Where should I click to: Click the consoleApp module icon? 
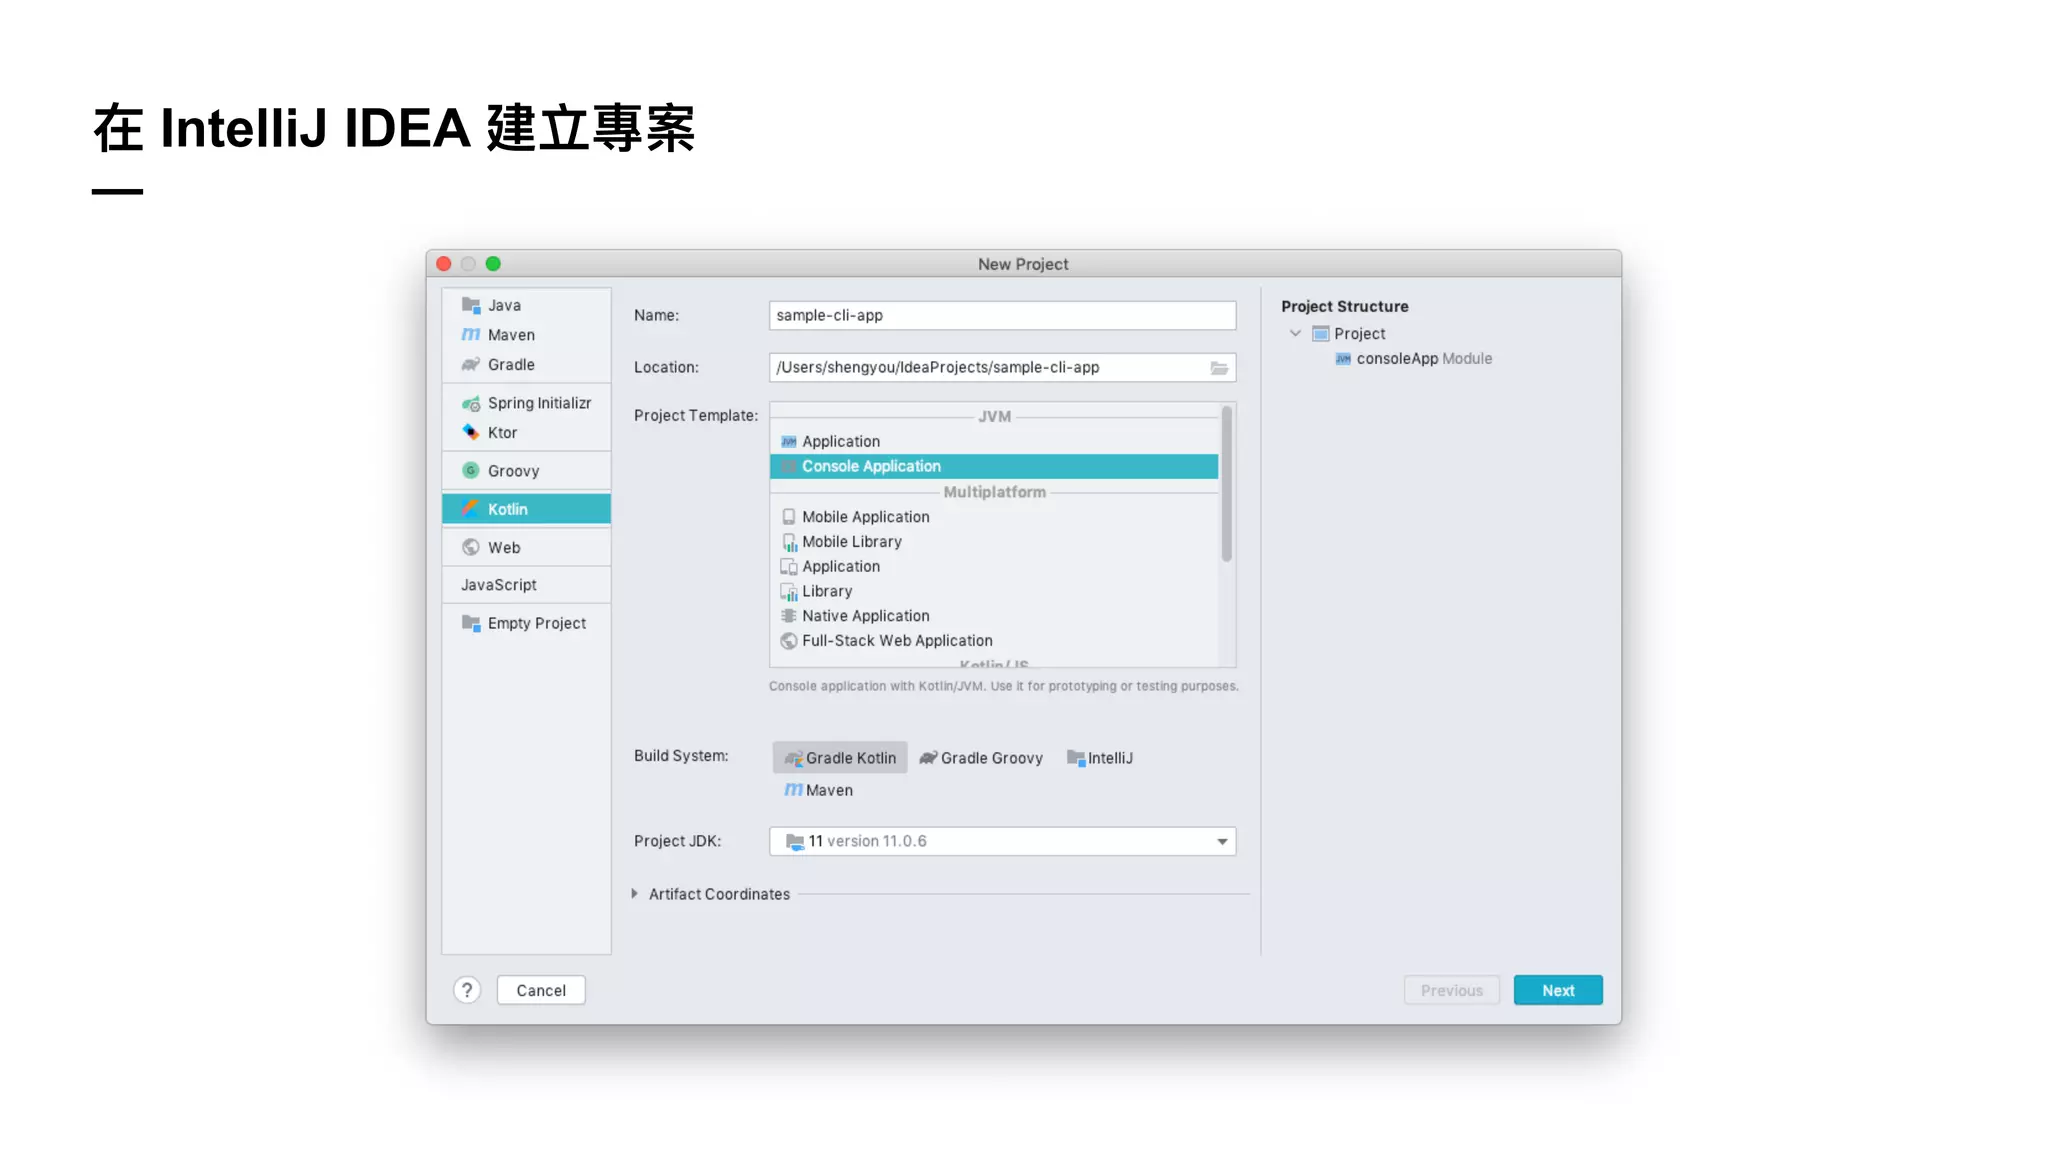[1343, 359]
